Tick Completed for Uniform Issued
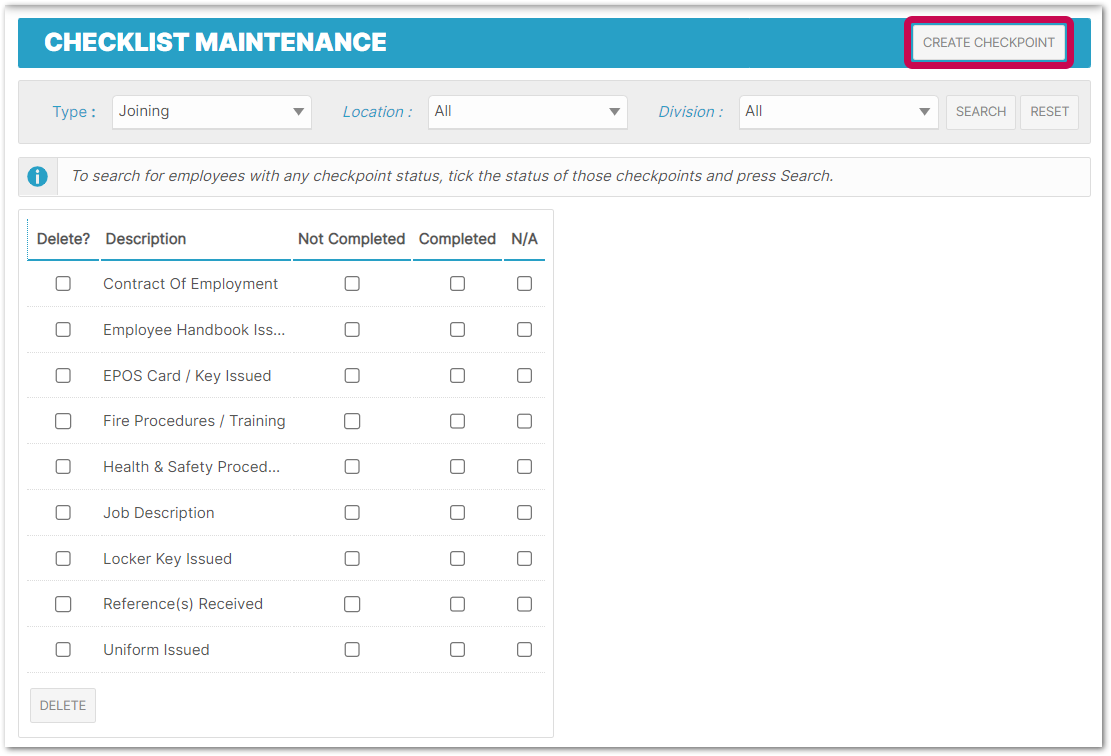Viewport: 1111px width, 756px height. point(458,650)
